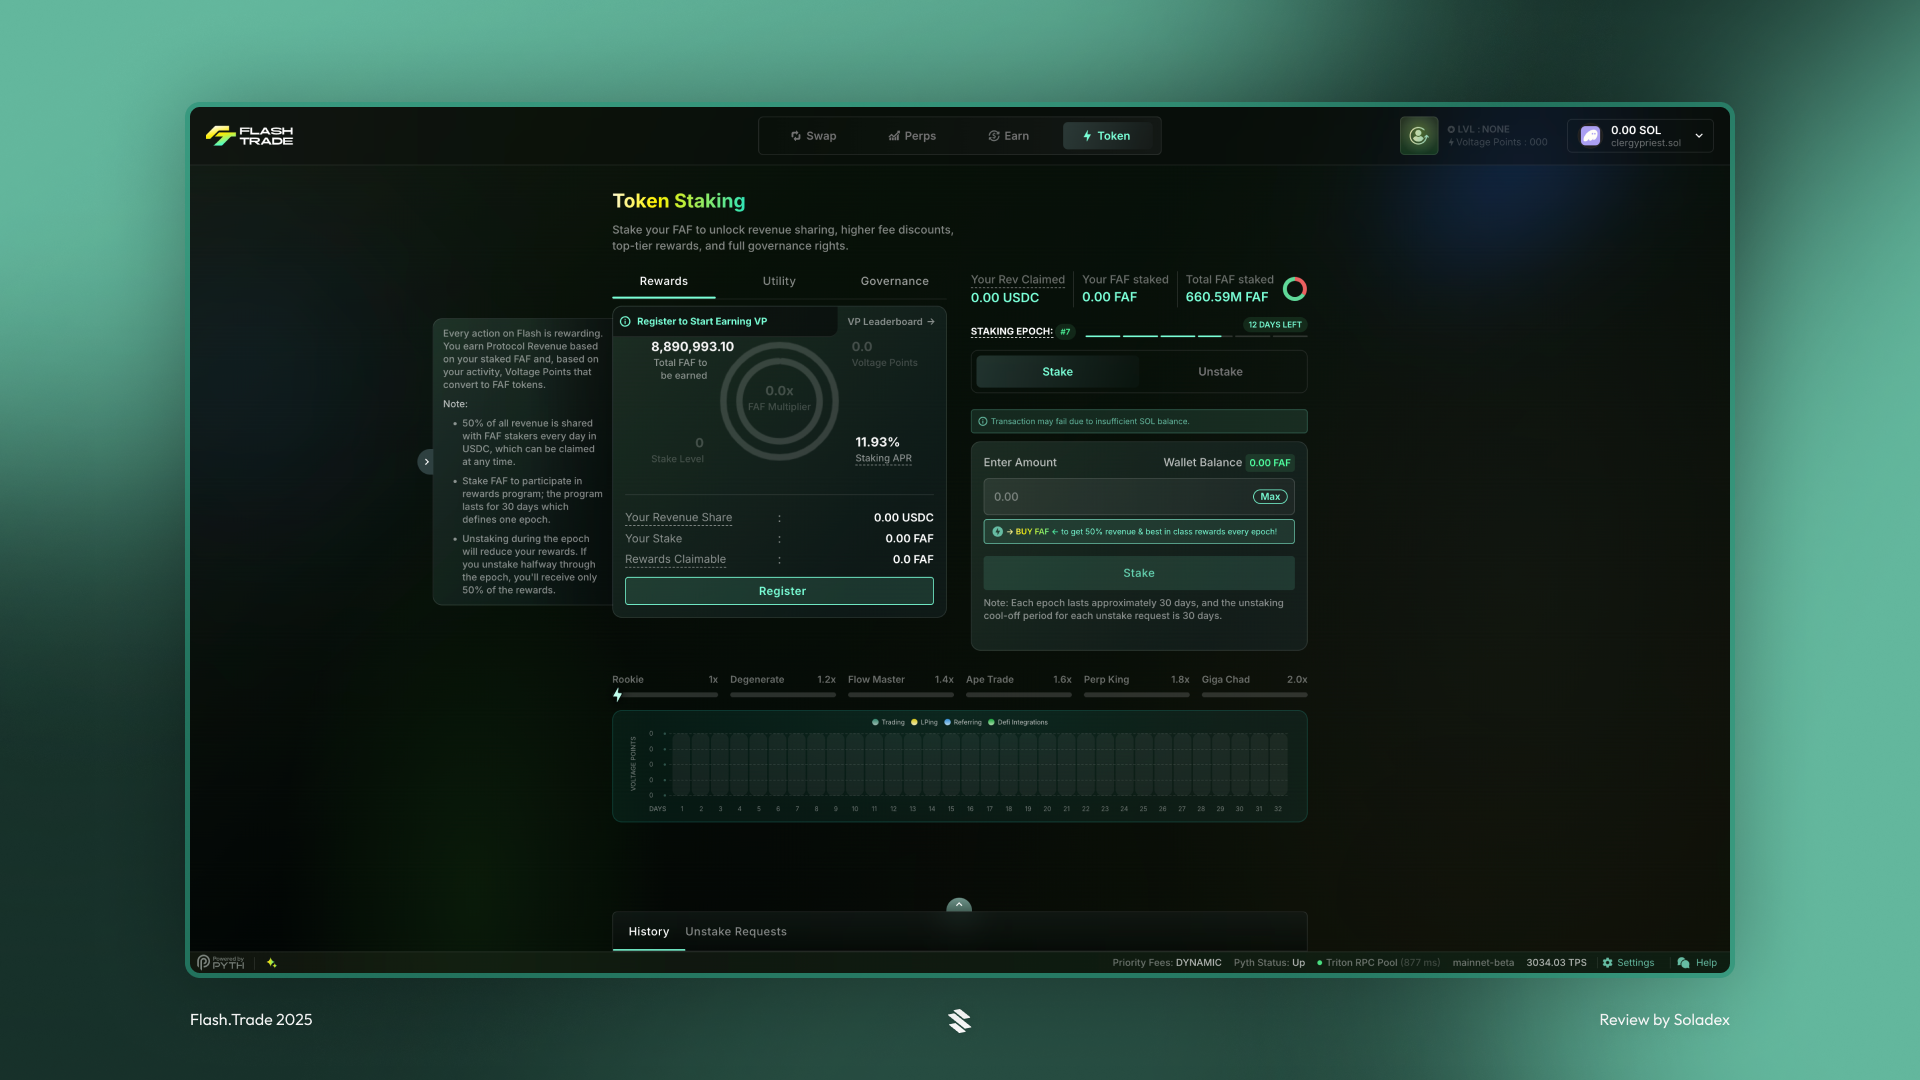Screen dimensions: 1920x1080
Task: Expand the bottom History panel arrow
Action: click(958, 904)
